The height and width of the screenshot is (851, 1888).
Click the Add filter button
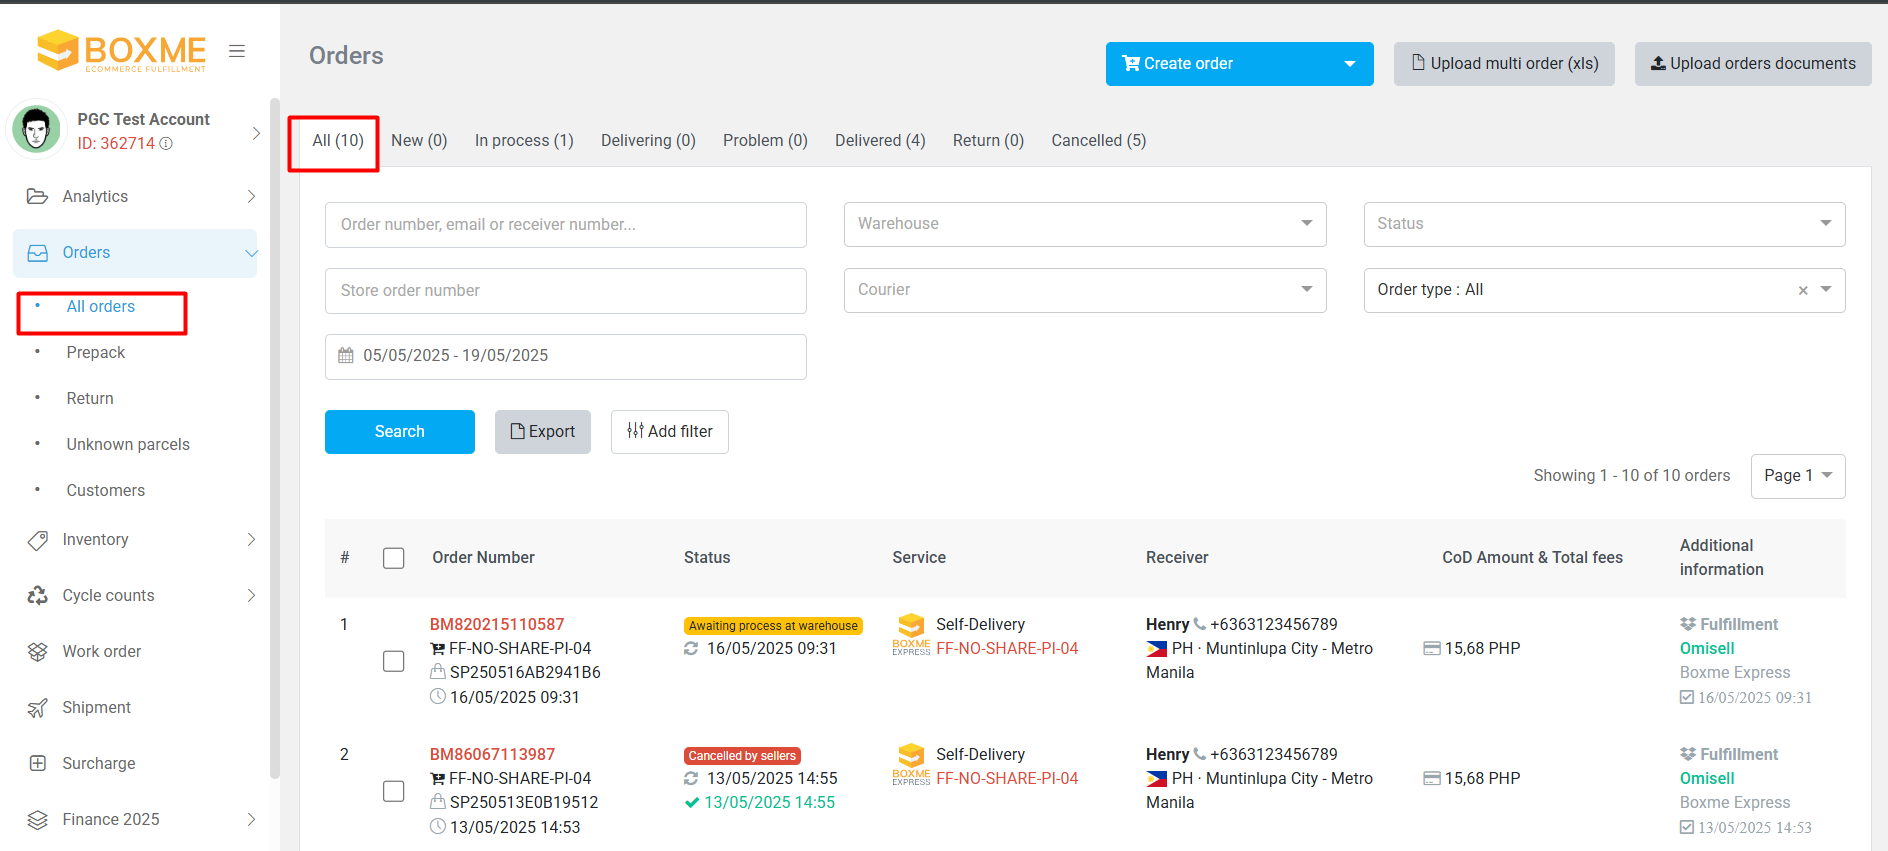pyautogui.click(x=669, y=432)
